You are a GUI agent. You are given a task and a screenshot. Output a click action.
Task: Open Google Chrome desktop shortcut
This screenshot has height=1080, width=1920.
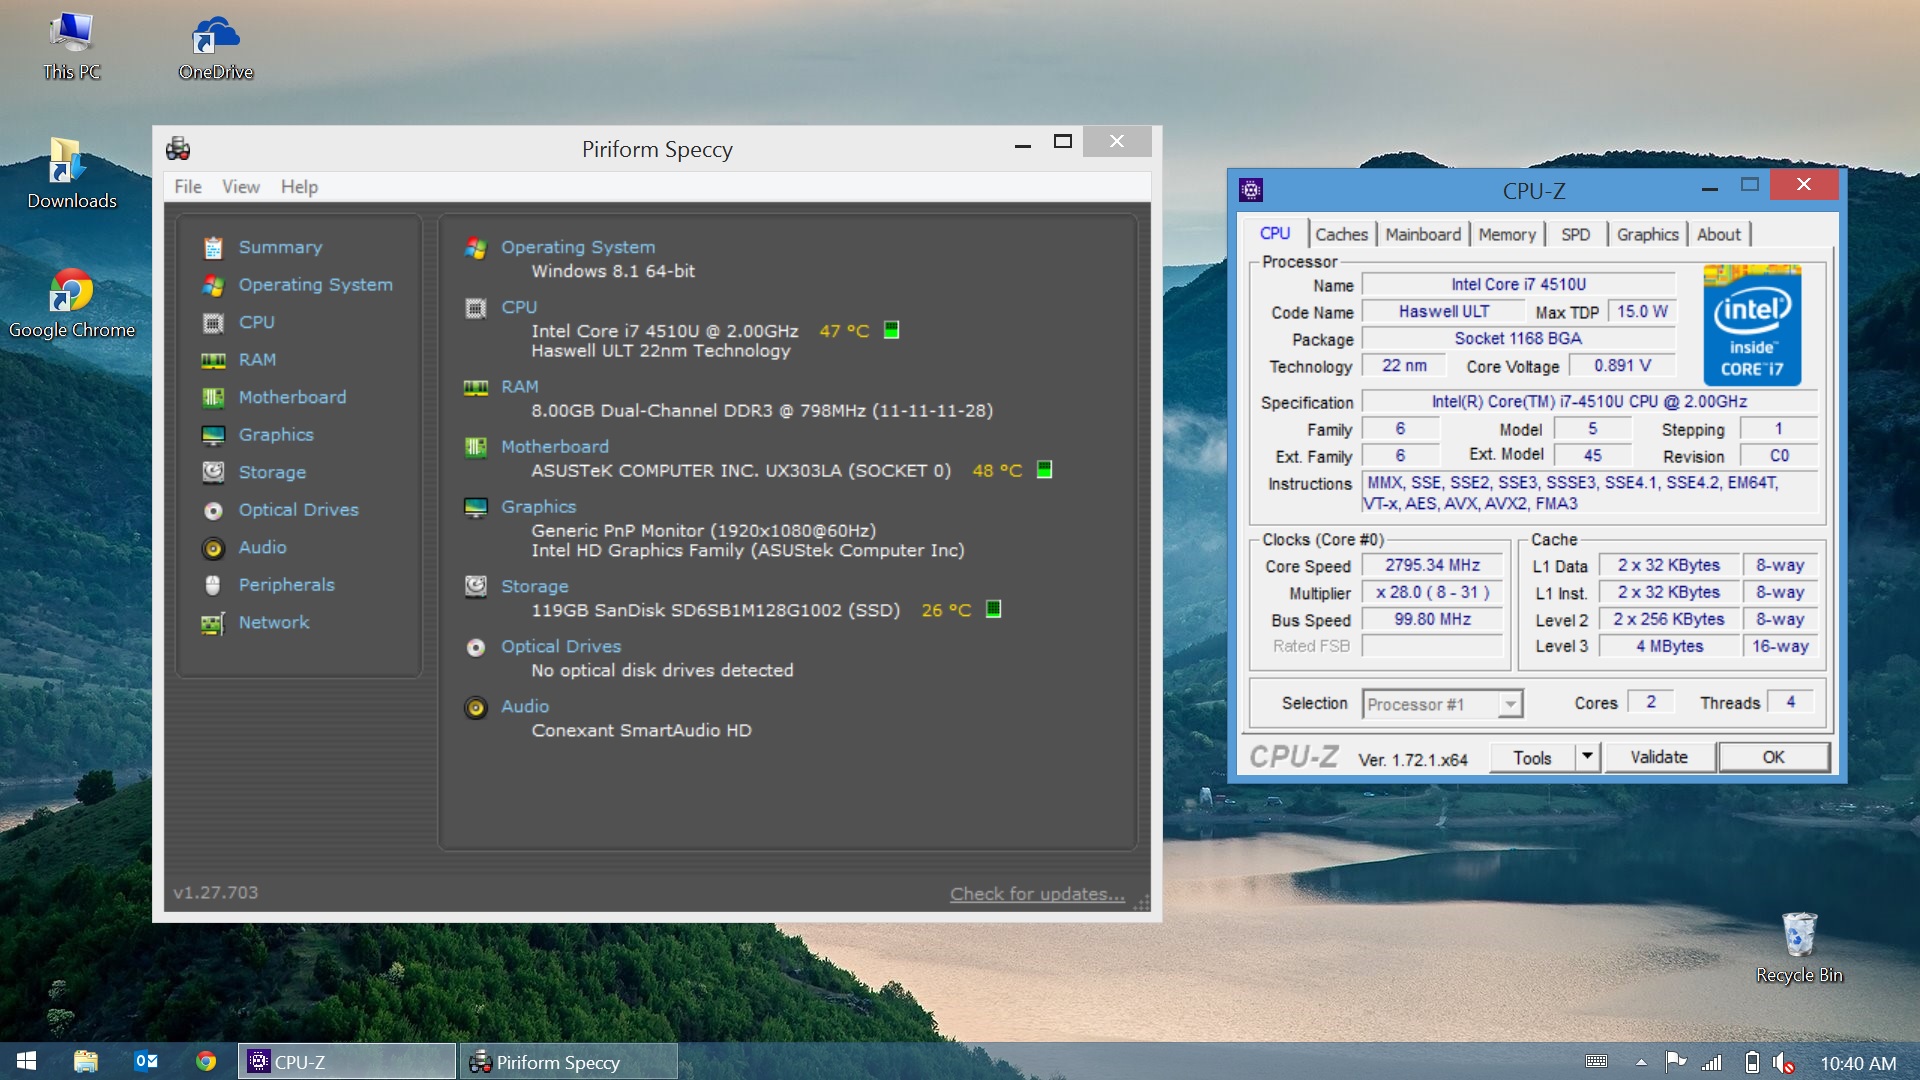tap(71, 303)
